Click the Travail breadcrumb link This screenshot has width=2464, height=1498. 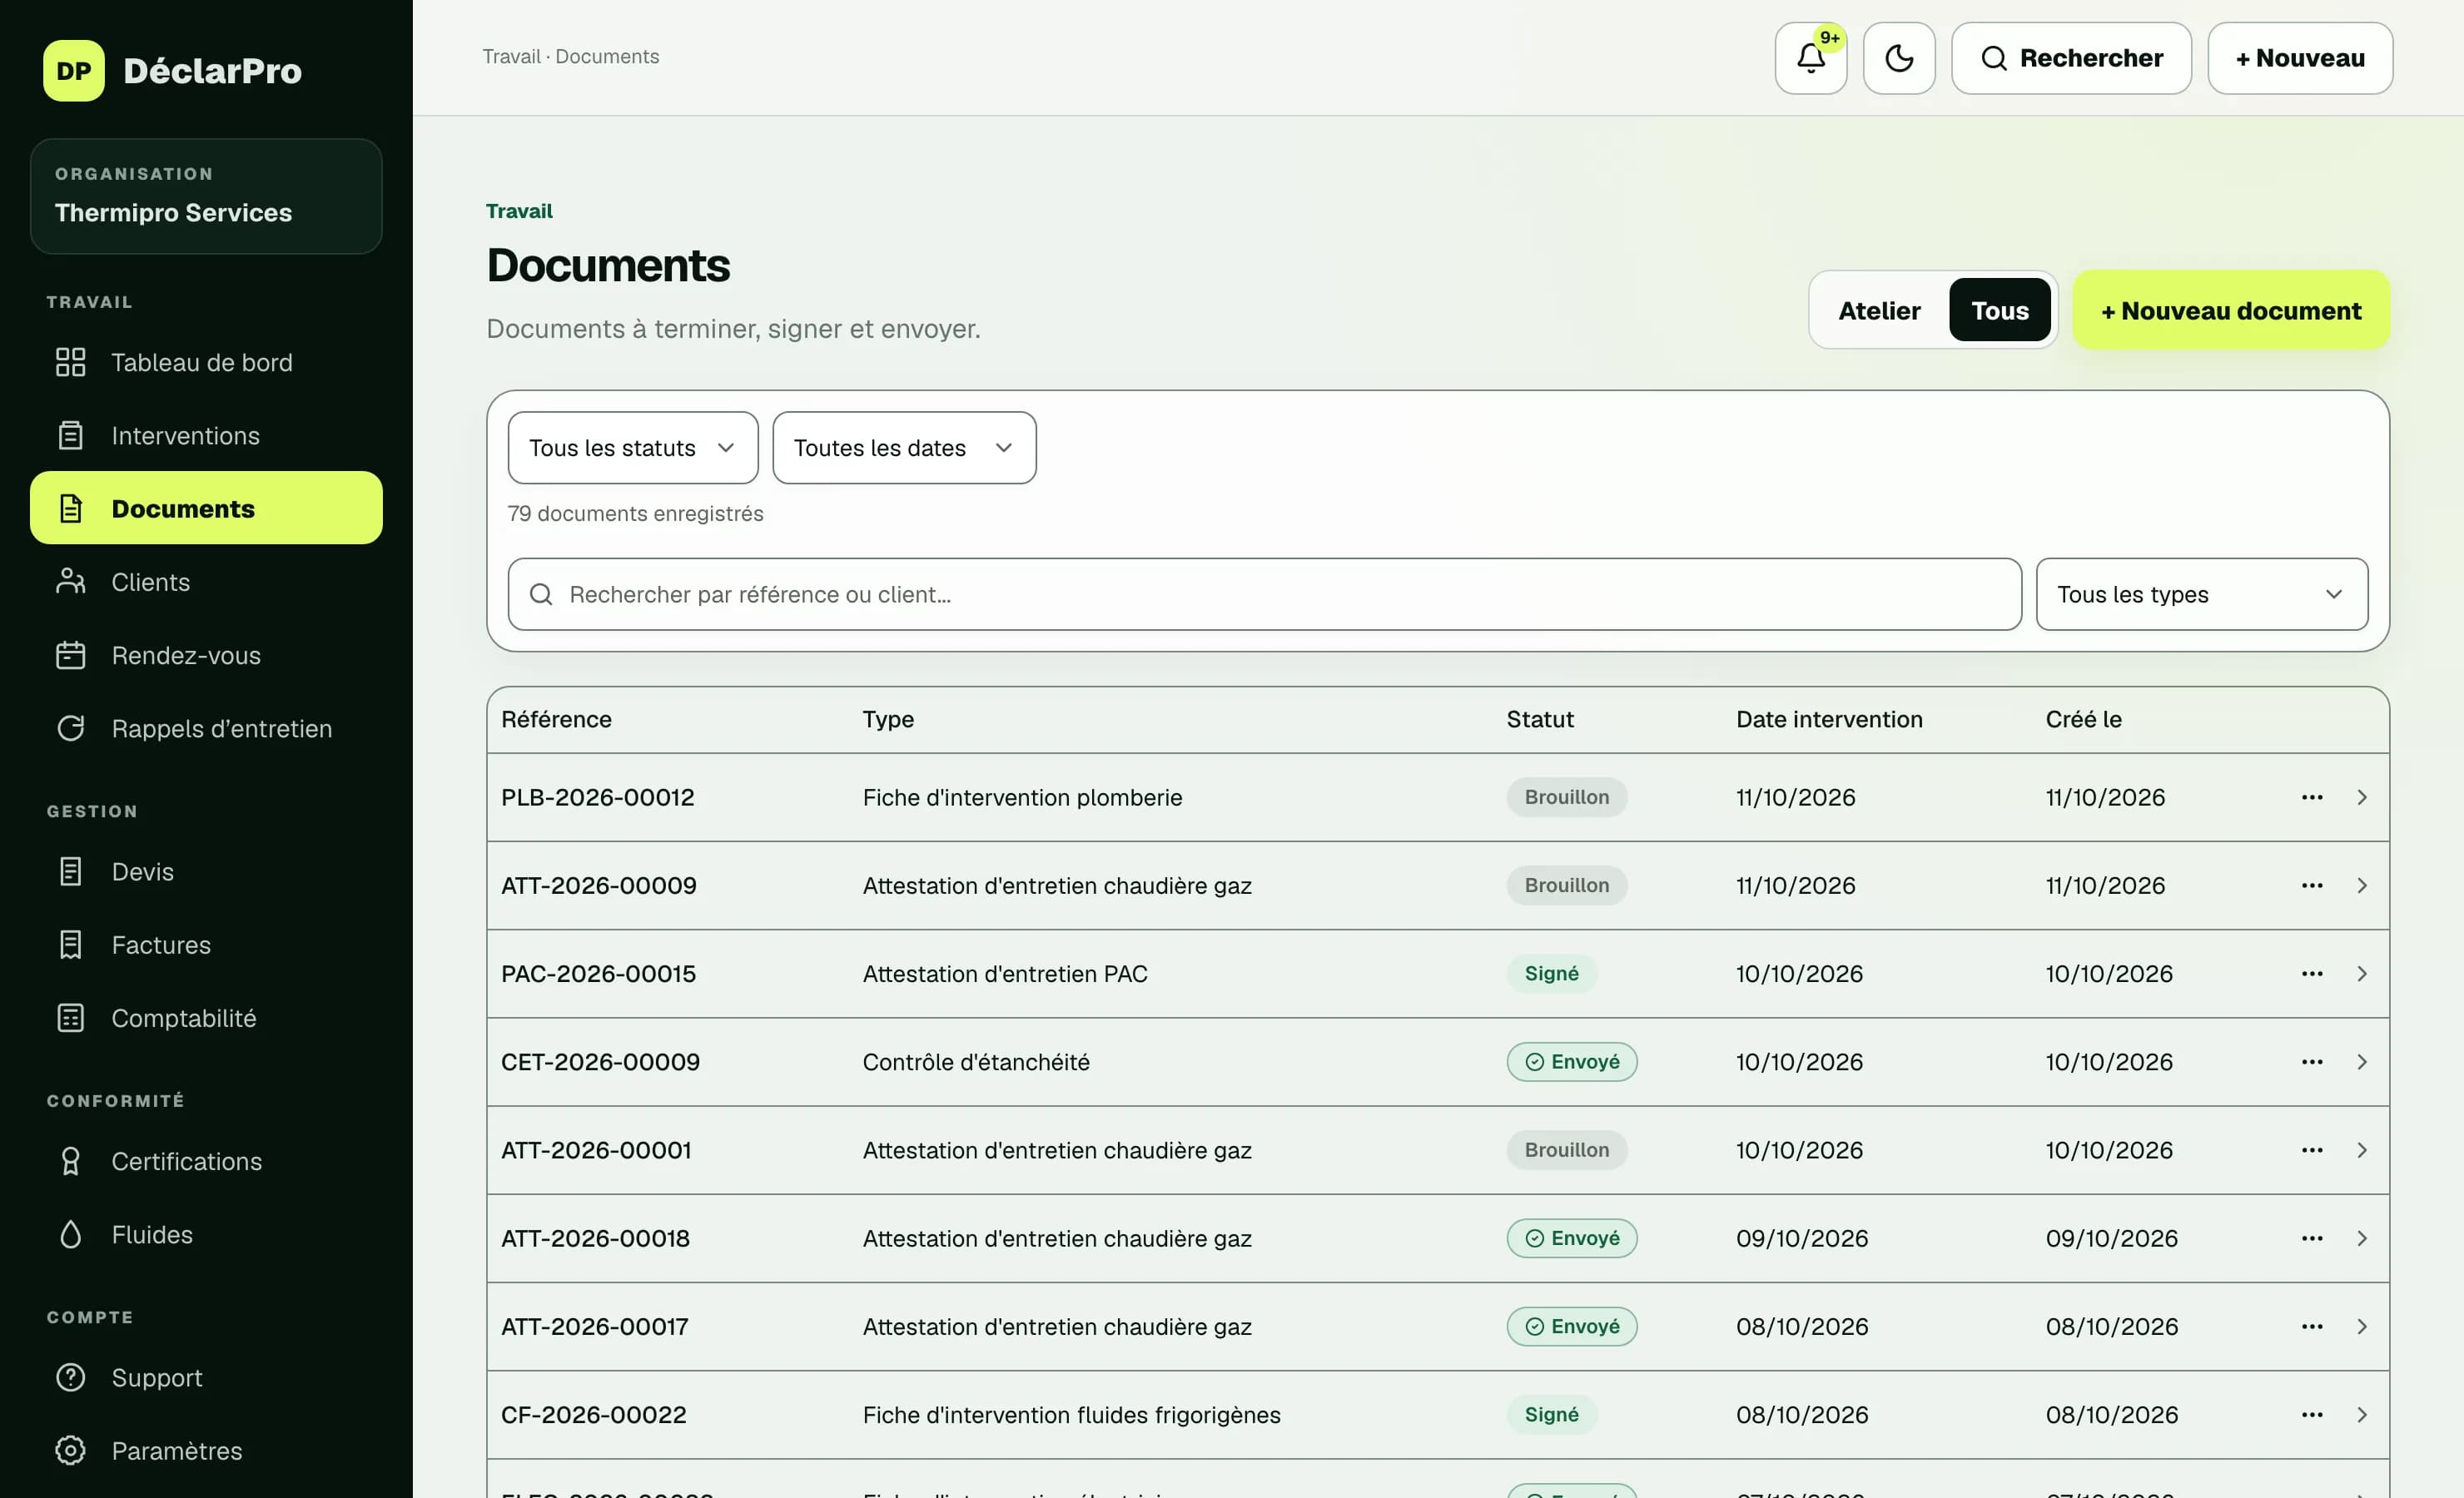511,56
